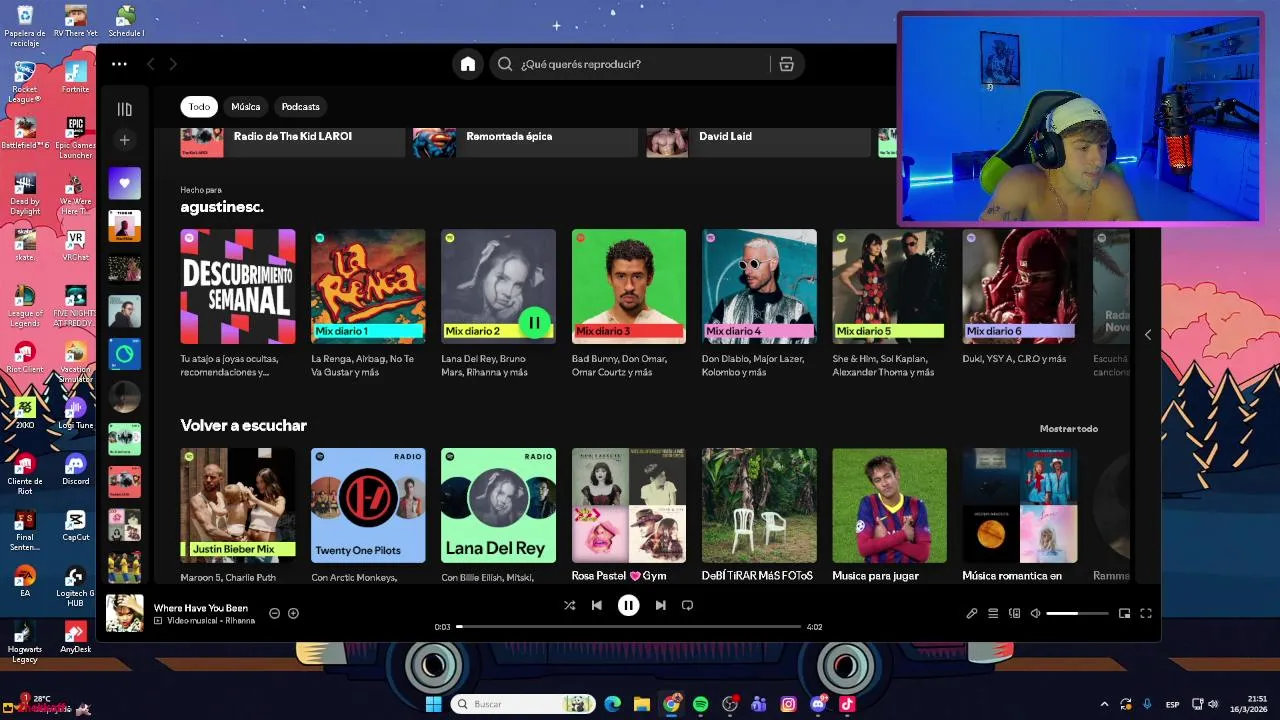
Task: Open Mix diario 3 Bad Bunny cover
Action: tap(629, 286)
